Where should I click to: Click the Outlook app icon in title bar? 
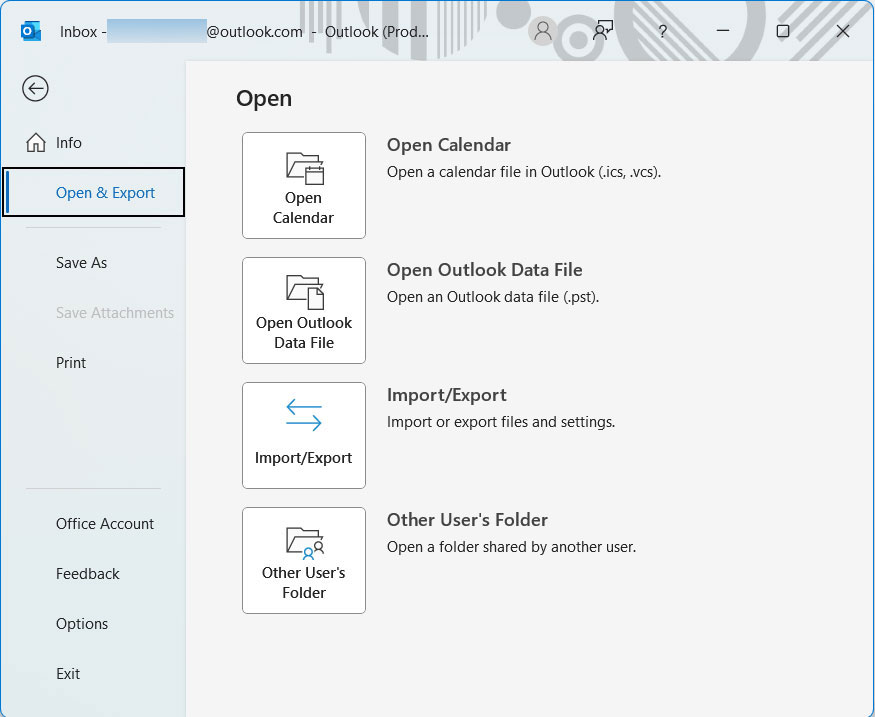click(30, 31)
